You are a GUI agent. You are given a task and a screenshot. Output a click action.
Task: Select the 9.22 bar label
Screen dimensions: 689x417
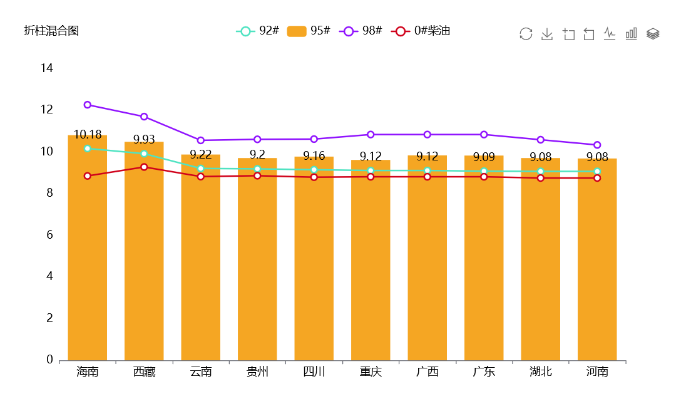(x=201, y=155)
